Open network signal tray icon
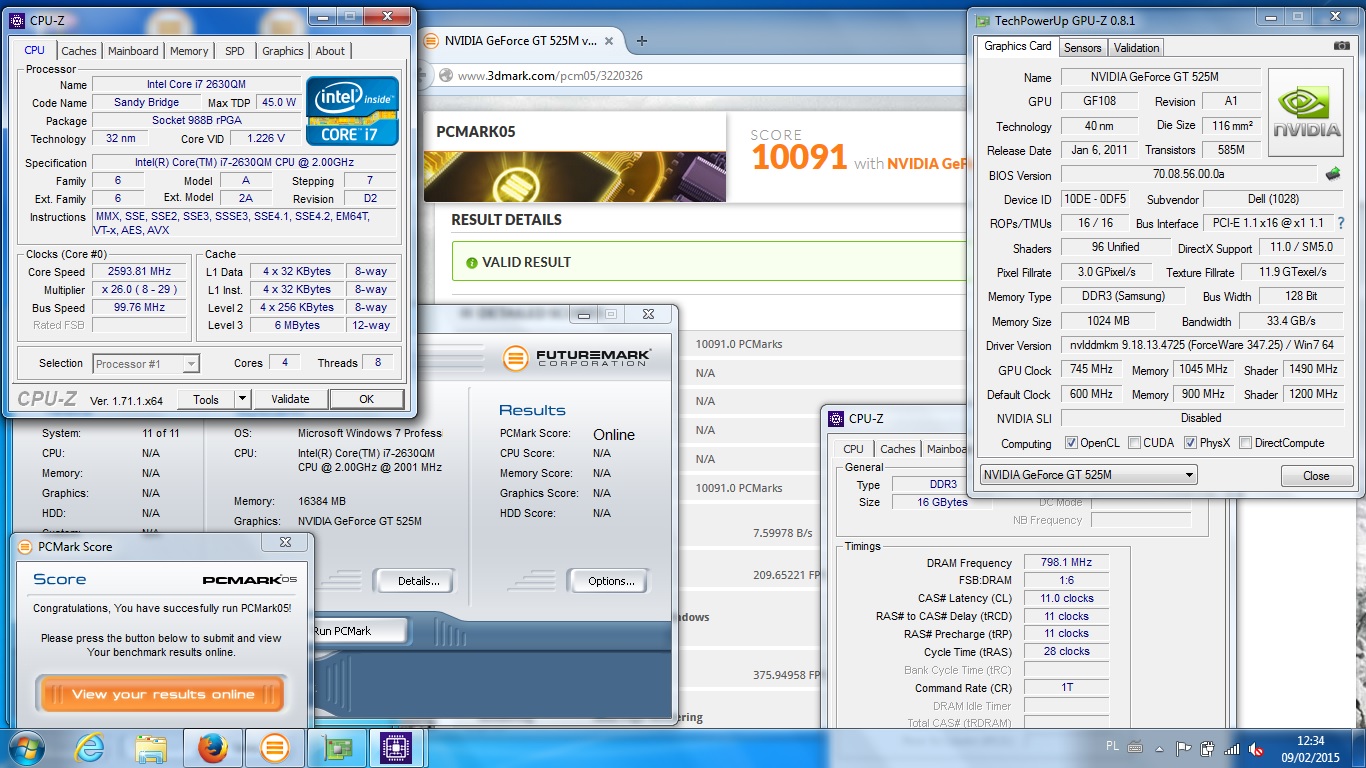Screen dimensions: 1366x768 pyautogui.click(x=1232, y=747)
